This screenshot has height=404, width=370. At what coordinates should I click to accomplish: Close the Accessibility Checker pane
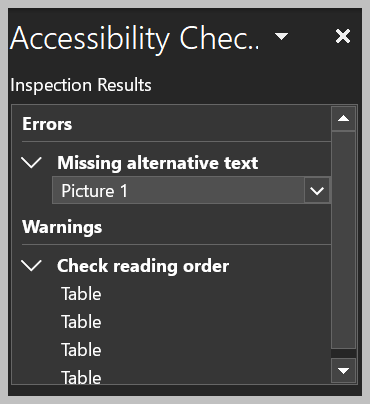tap(343, 36)
